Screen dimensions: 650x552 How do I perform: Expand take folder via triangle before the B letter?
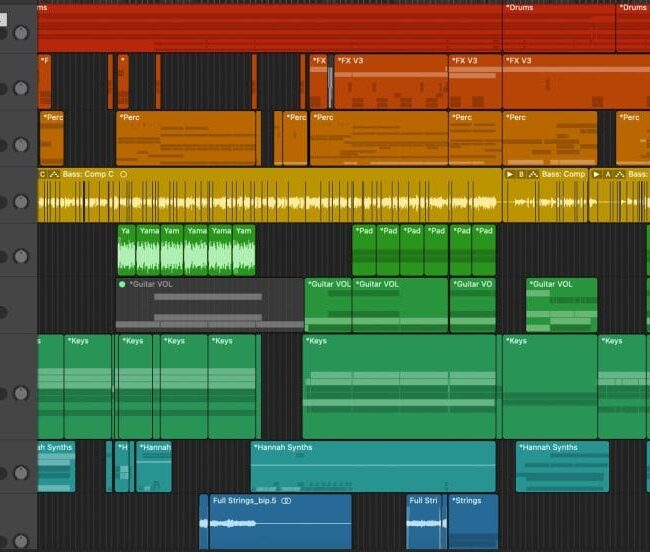[509, 174]
